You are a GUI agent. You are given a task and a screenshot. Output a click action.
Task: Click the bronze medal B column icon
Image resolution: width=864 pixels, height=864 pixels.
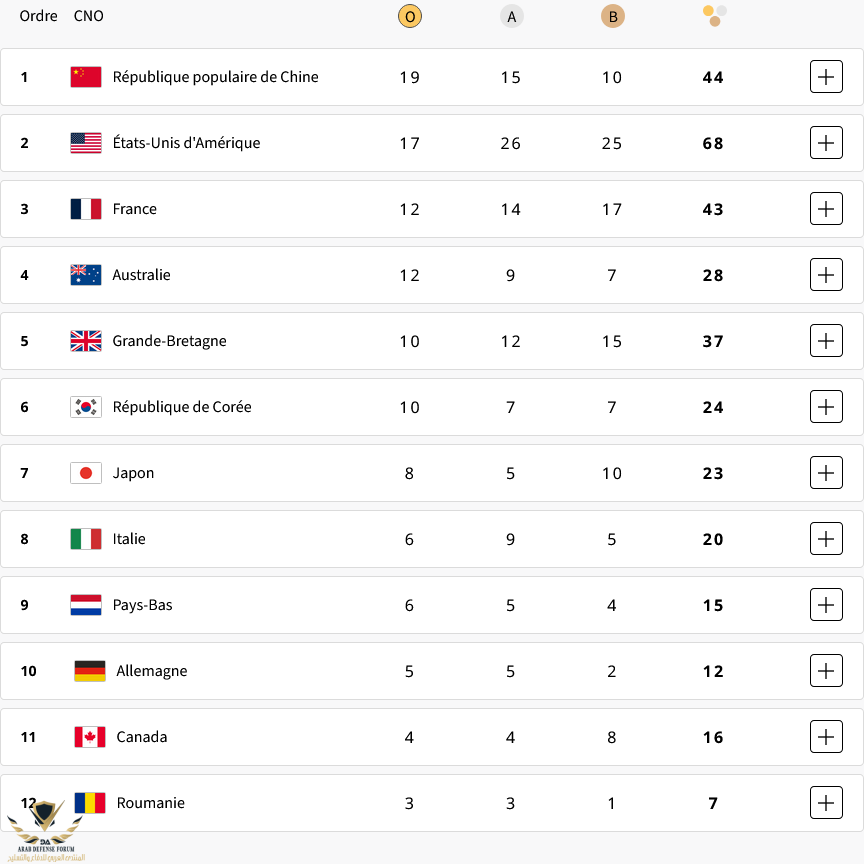(x=613, y=17)
